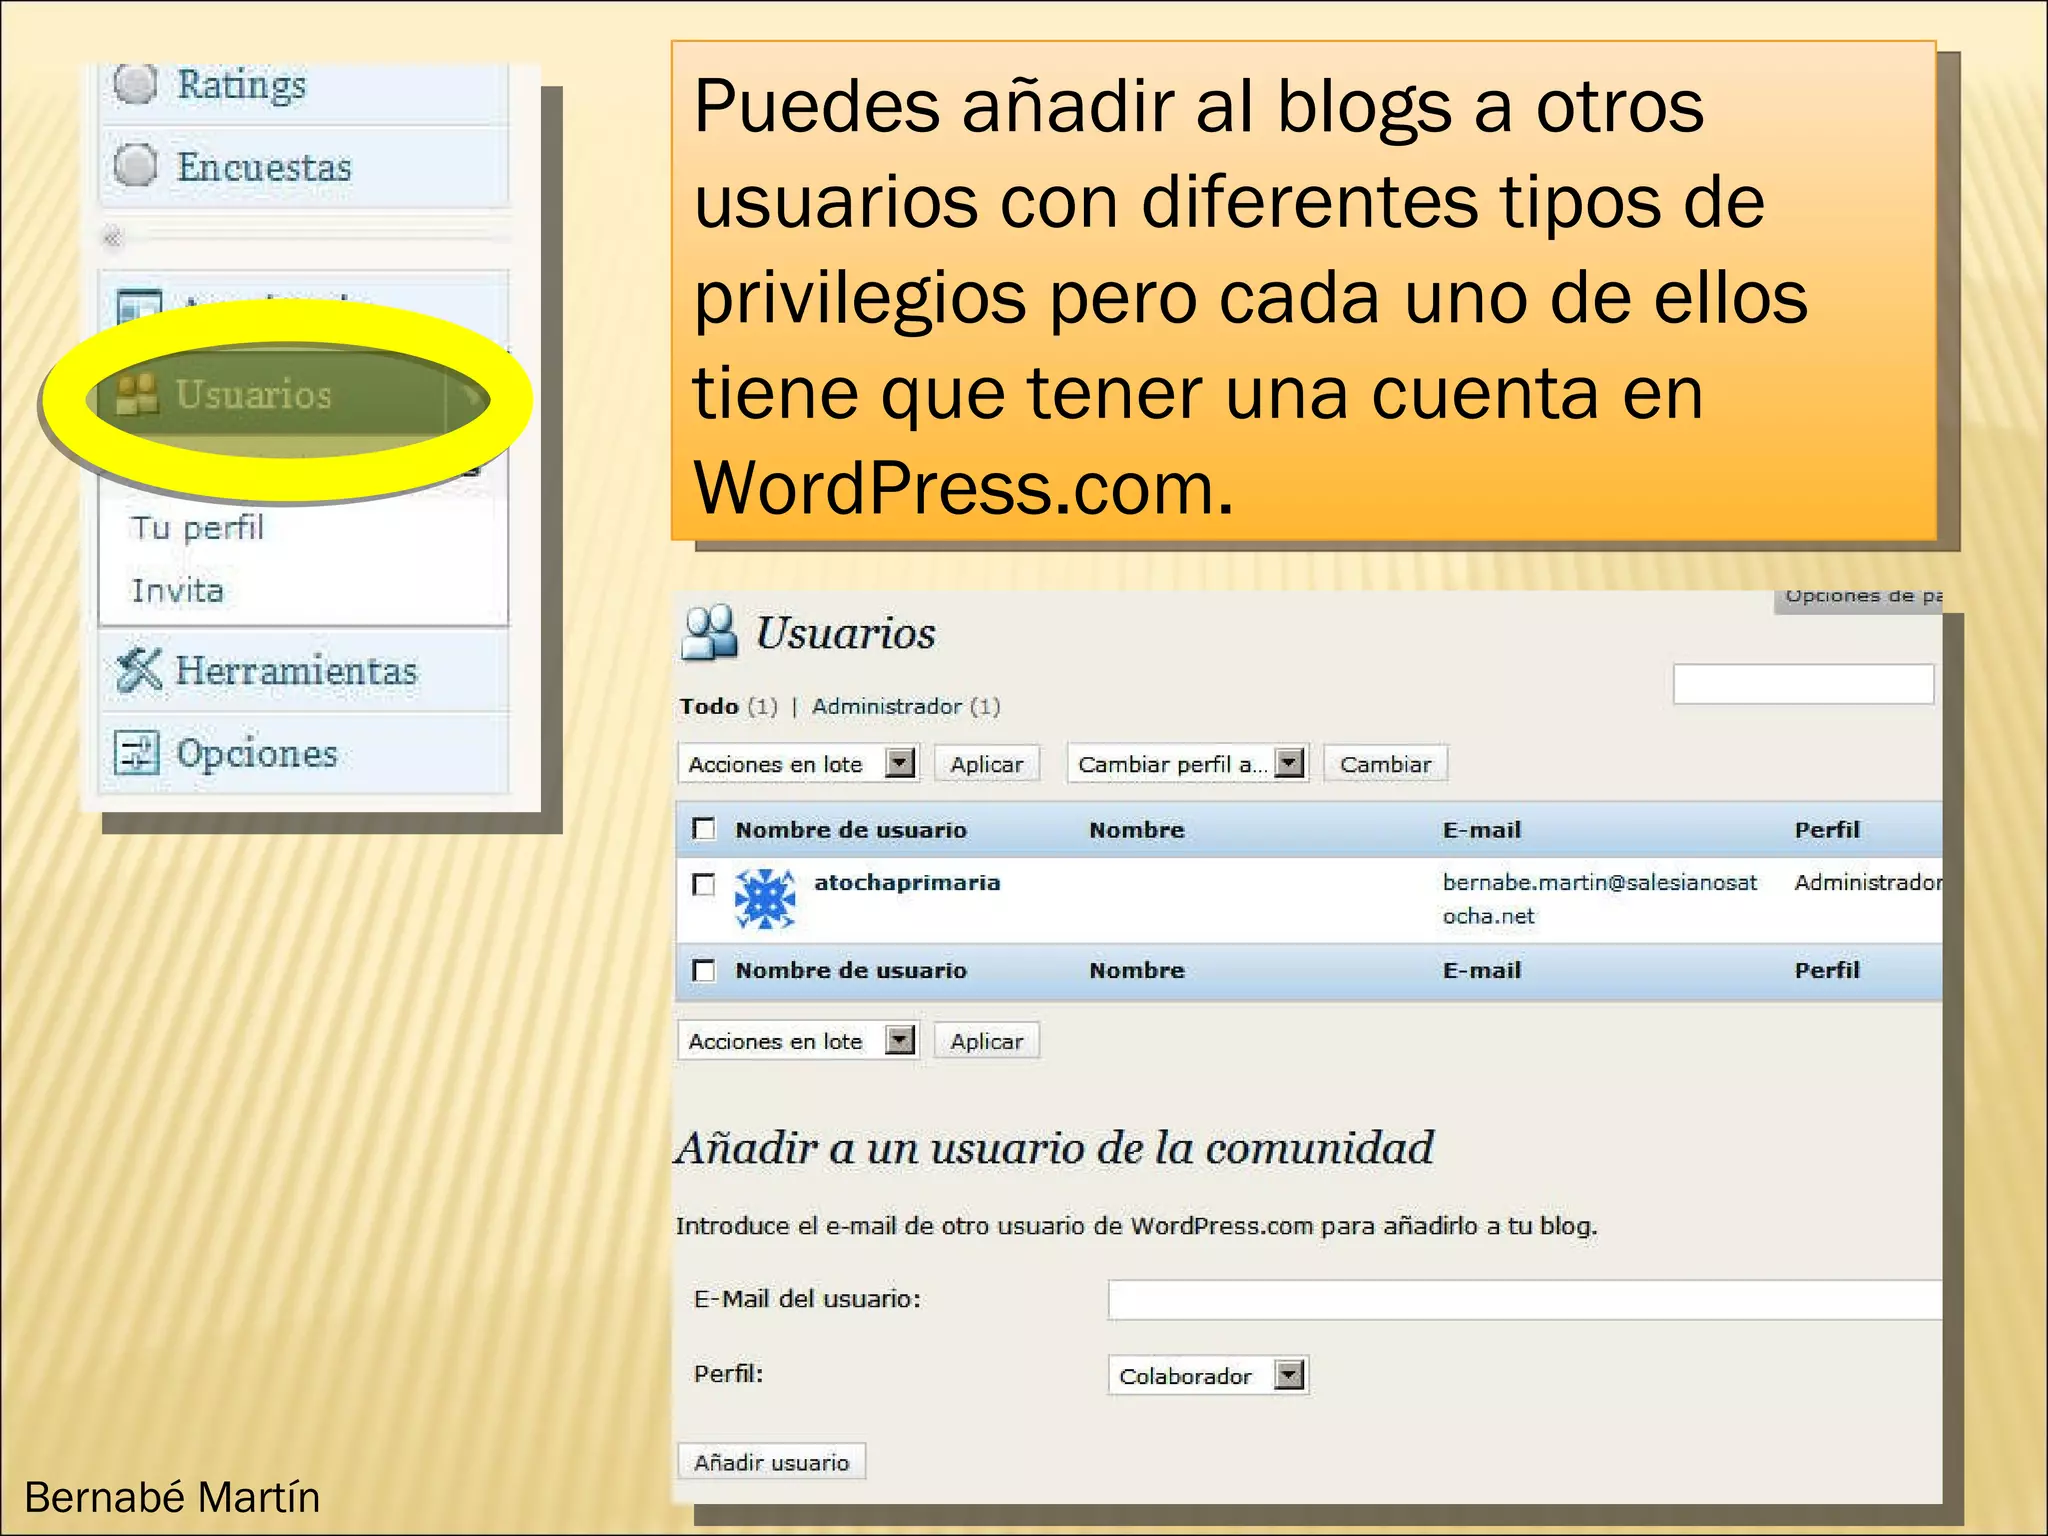Image resolution: width=2048 pixels, height=1536 pixels.
Task: Click the Usuarios page heading icon
Action: [x=709, y=632]
